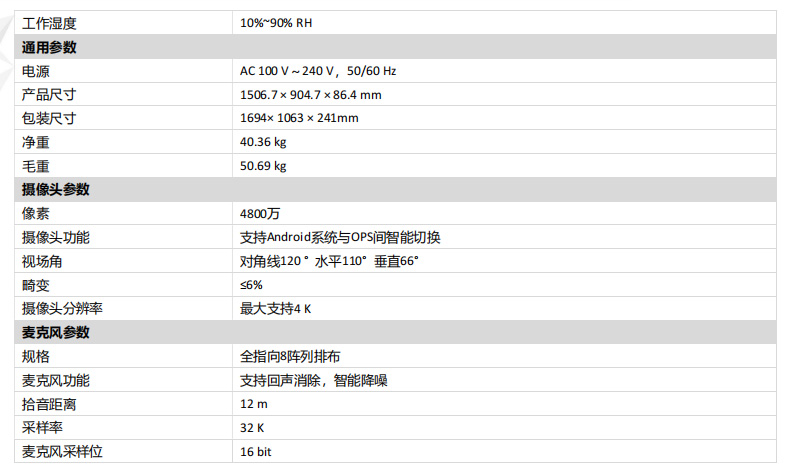Click the 产品尺寸 row label
The height and width of the screenshot is (475, 790).
click(x=49, y=95)
